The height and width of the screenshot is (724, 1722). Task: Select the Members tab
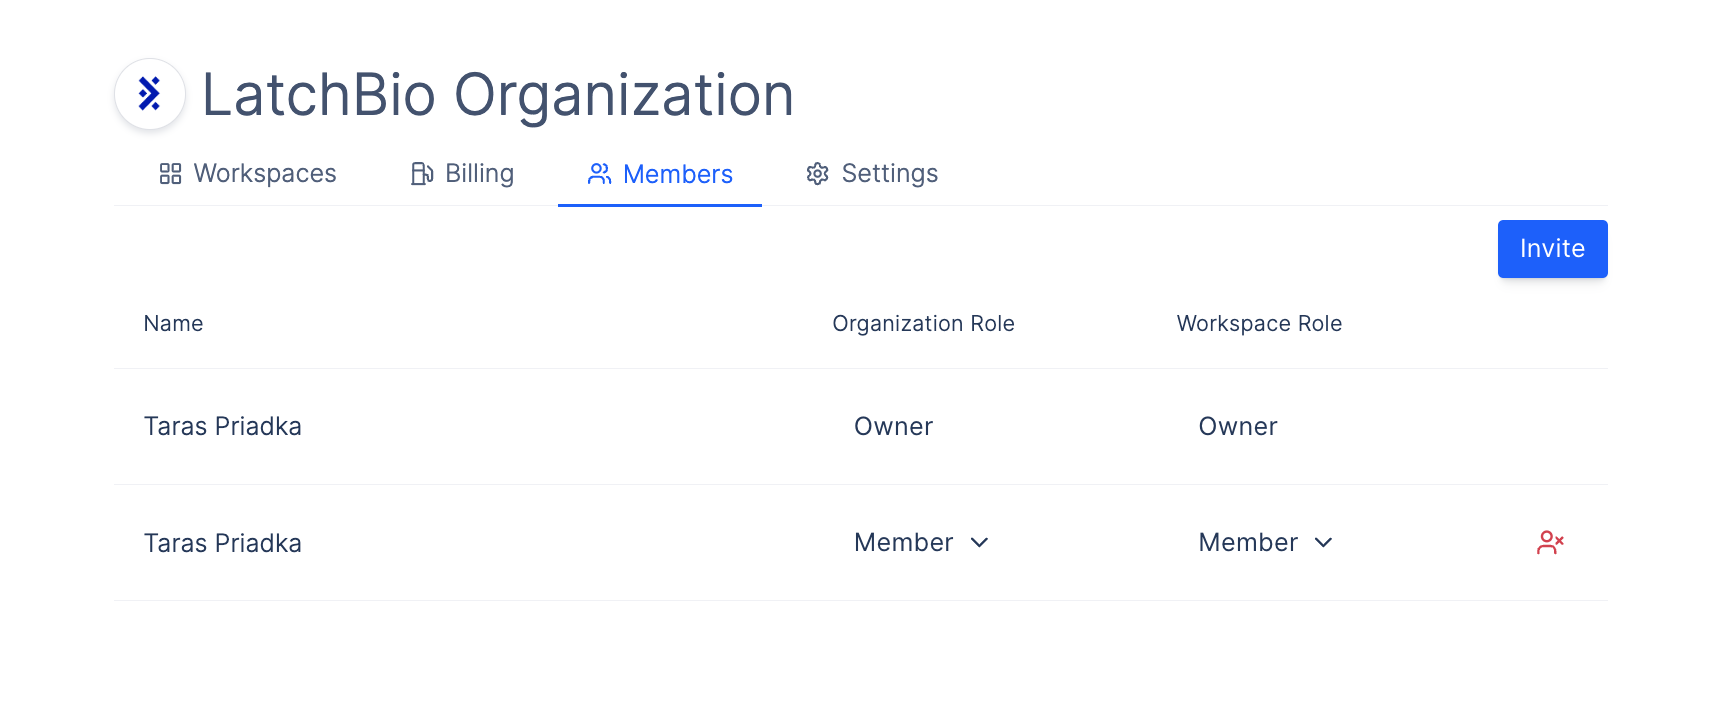(660, 174)
